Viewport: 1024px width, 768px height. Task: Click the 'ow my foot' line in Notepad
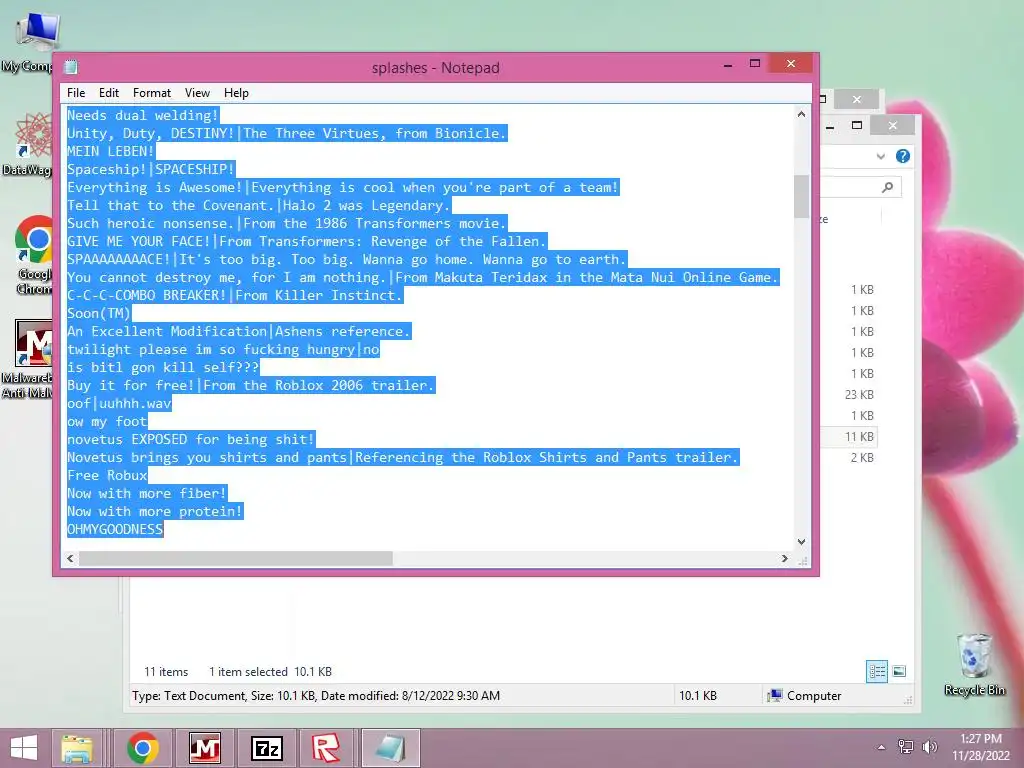coord(107,421)
